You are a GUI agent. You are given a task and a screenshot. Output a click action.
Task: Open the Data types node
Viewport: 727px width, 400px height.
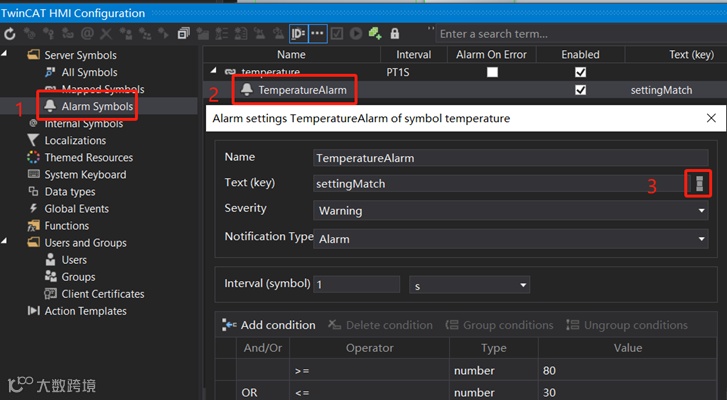point(70,192)
